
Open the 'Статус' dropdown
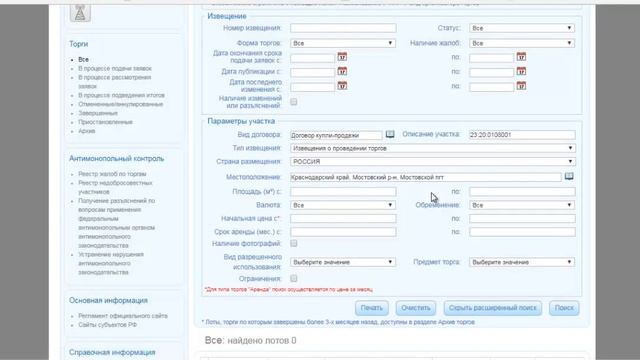click(x=522, y=28)
